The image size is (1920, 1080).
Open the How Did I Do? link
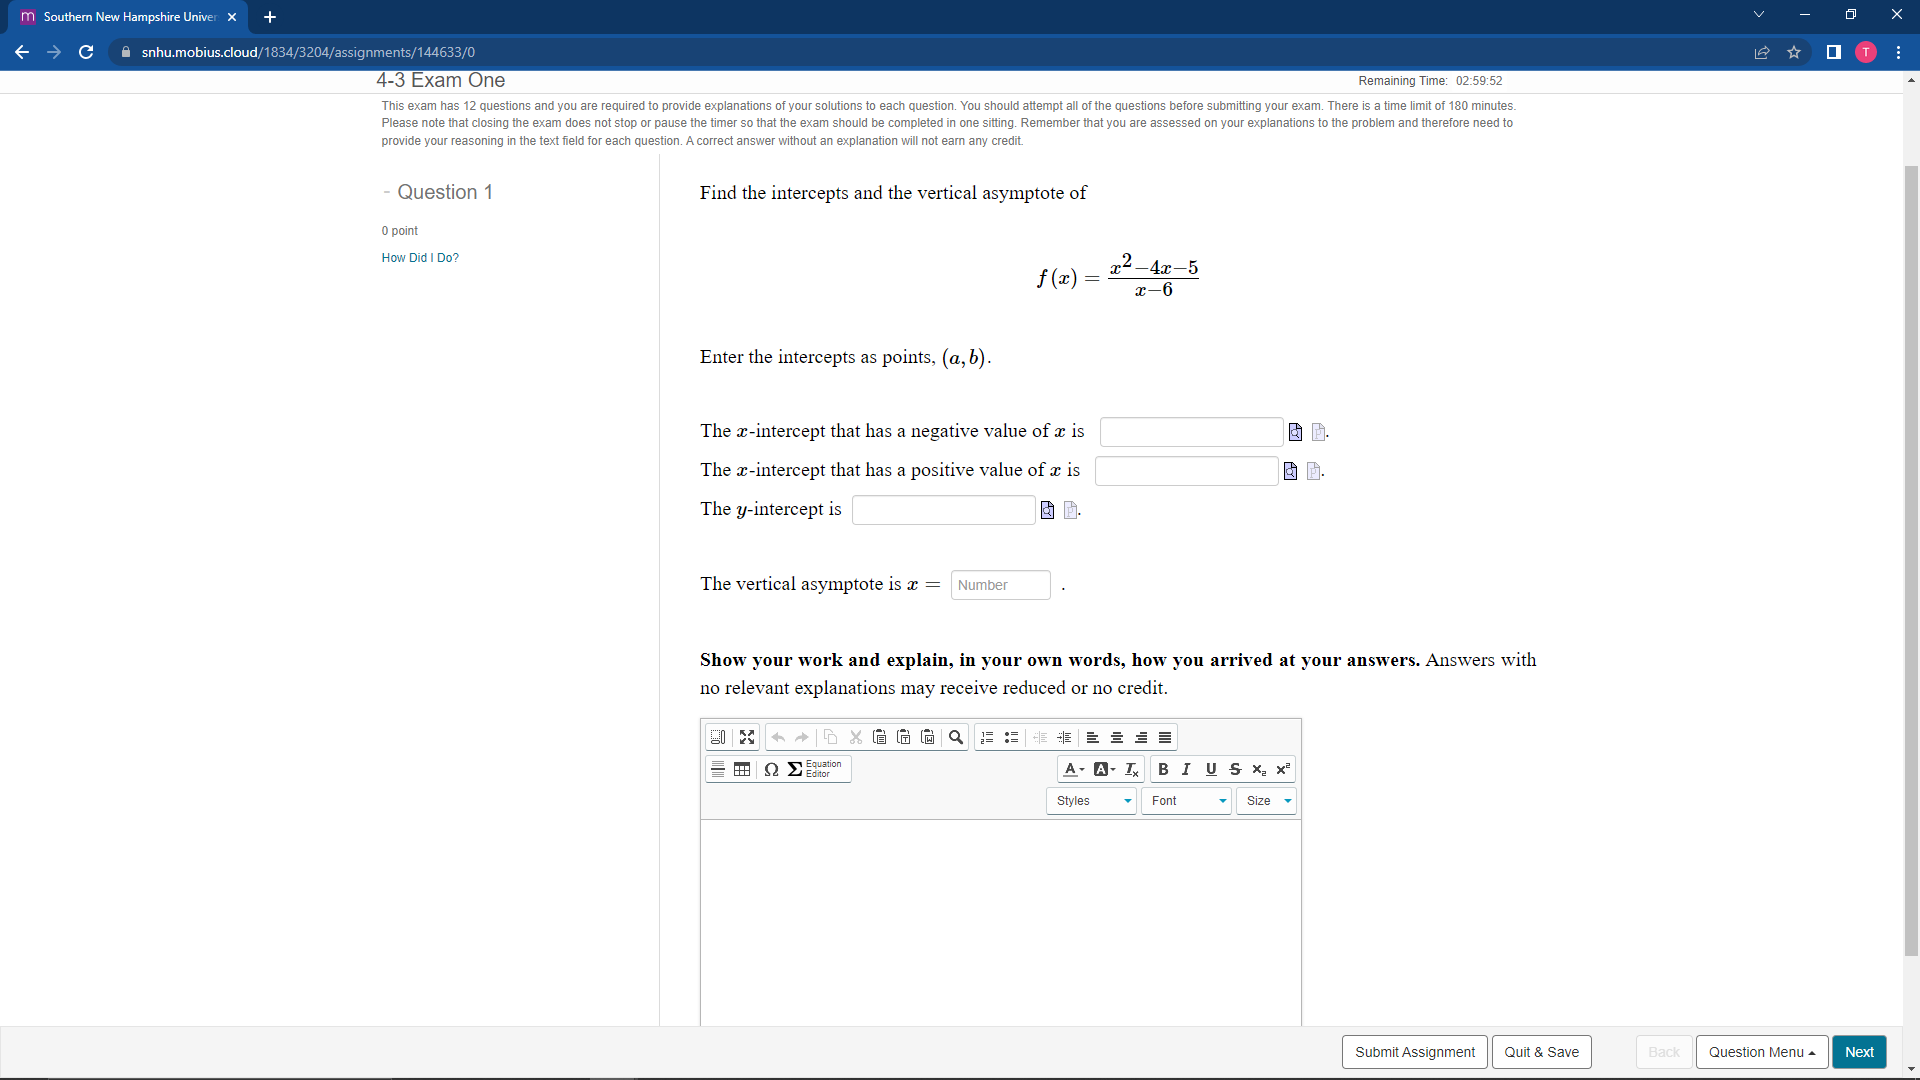[x=420, y=258]
